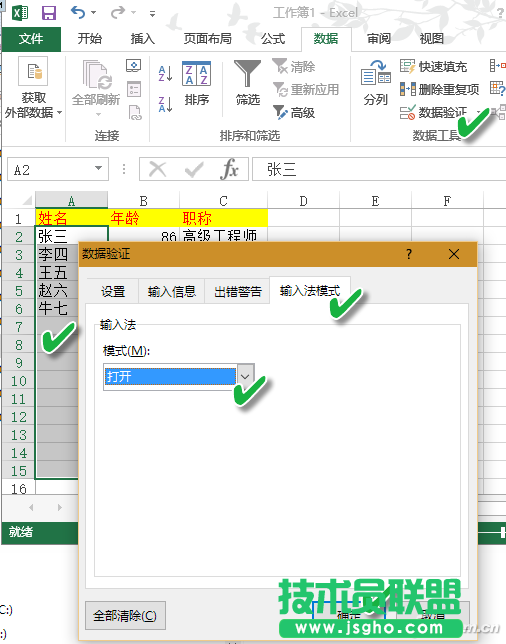Select row 10 header
Image resolution: width=506 pixels, height=644 pixels.
19,381
